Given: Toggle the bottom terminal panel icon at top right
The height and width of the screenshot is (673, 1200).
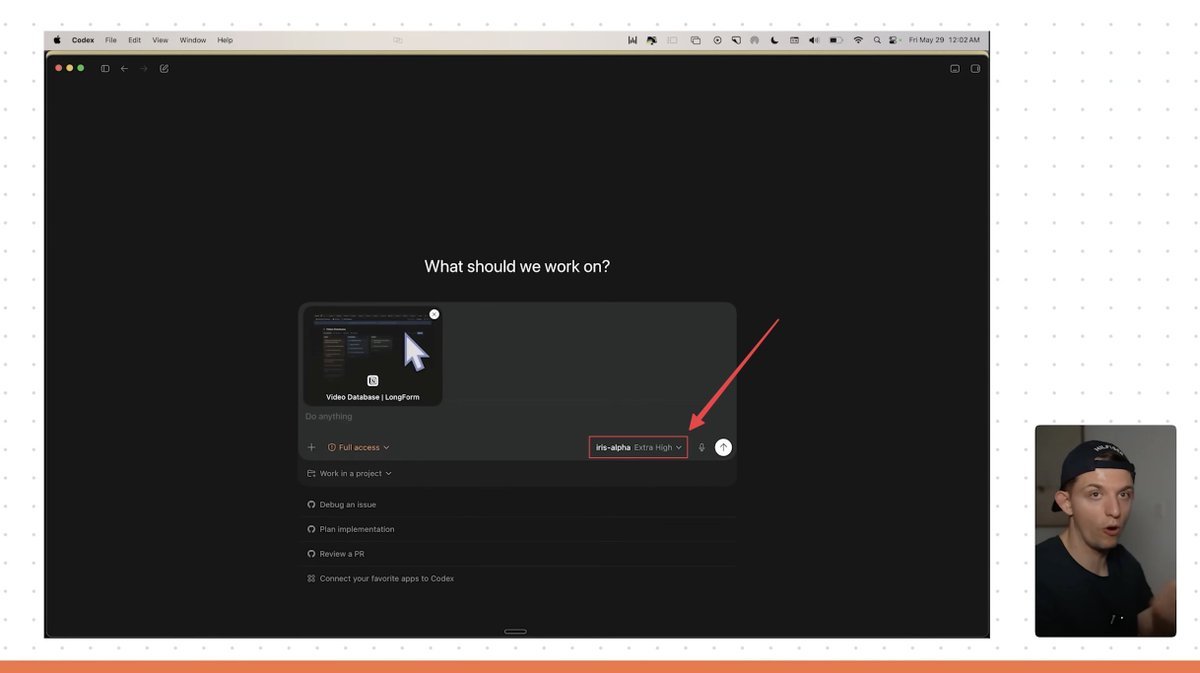Looking at the screenshot, I should 955,68.
